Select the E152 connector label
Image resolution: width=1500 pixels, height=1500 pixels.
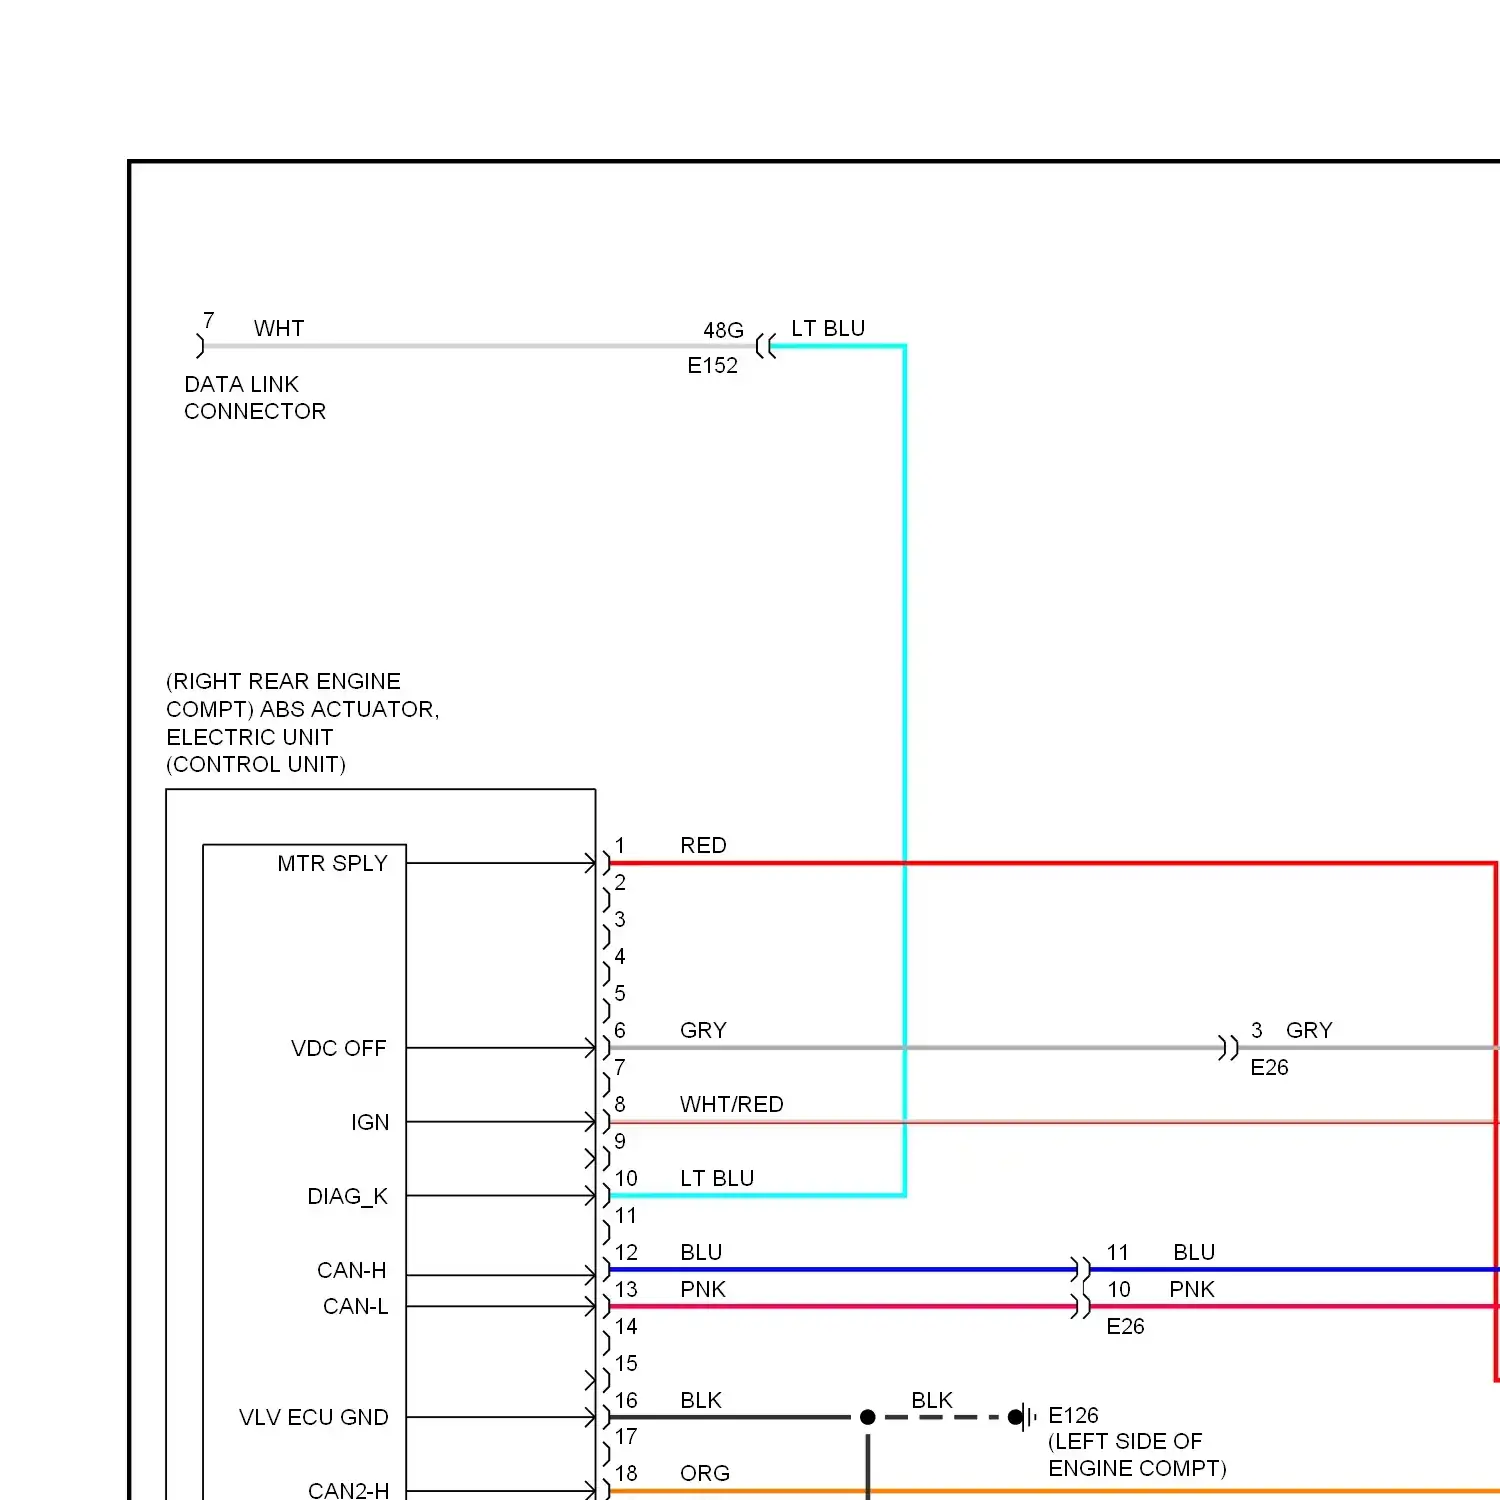(x=712, y=366)
